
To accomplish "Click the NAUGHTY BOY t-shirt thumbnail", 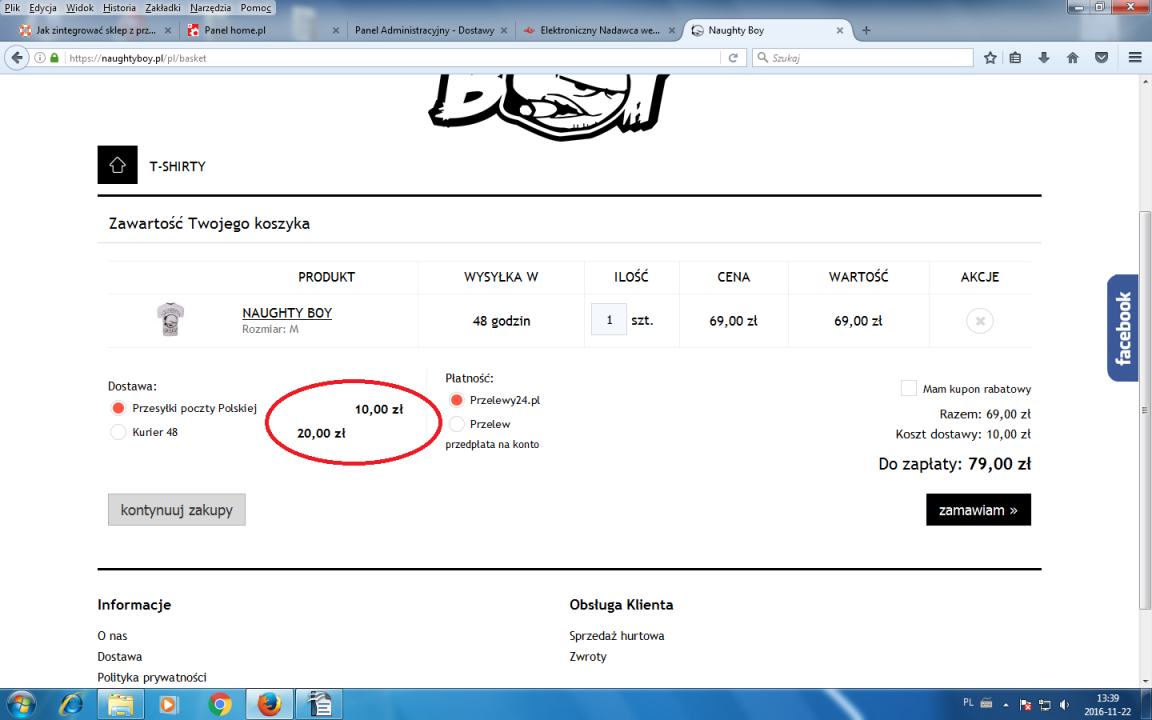I will [170, 320].
